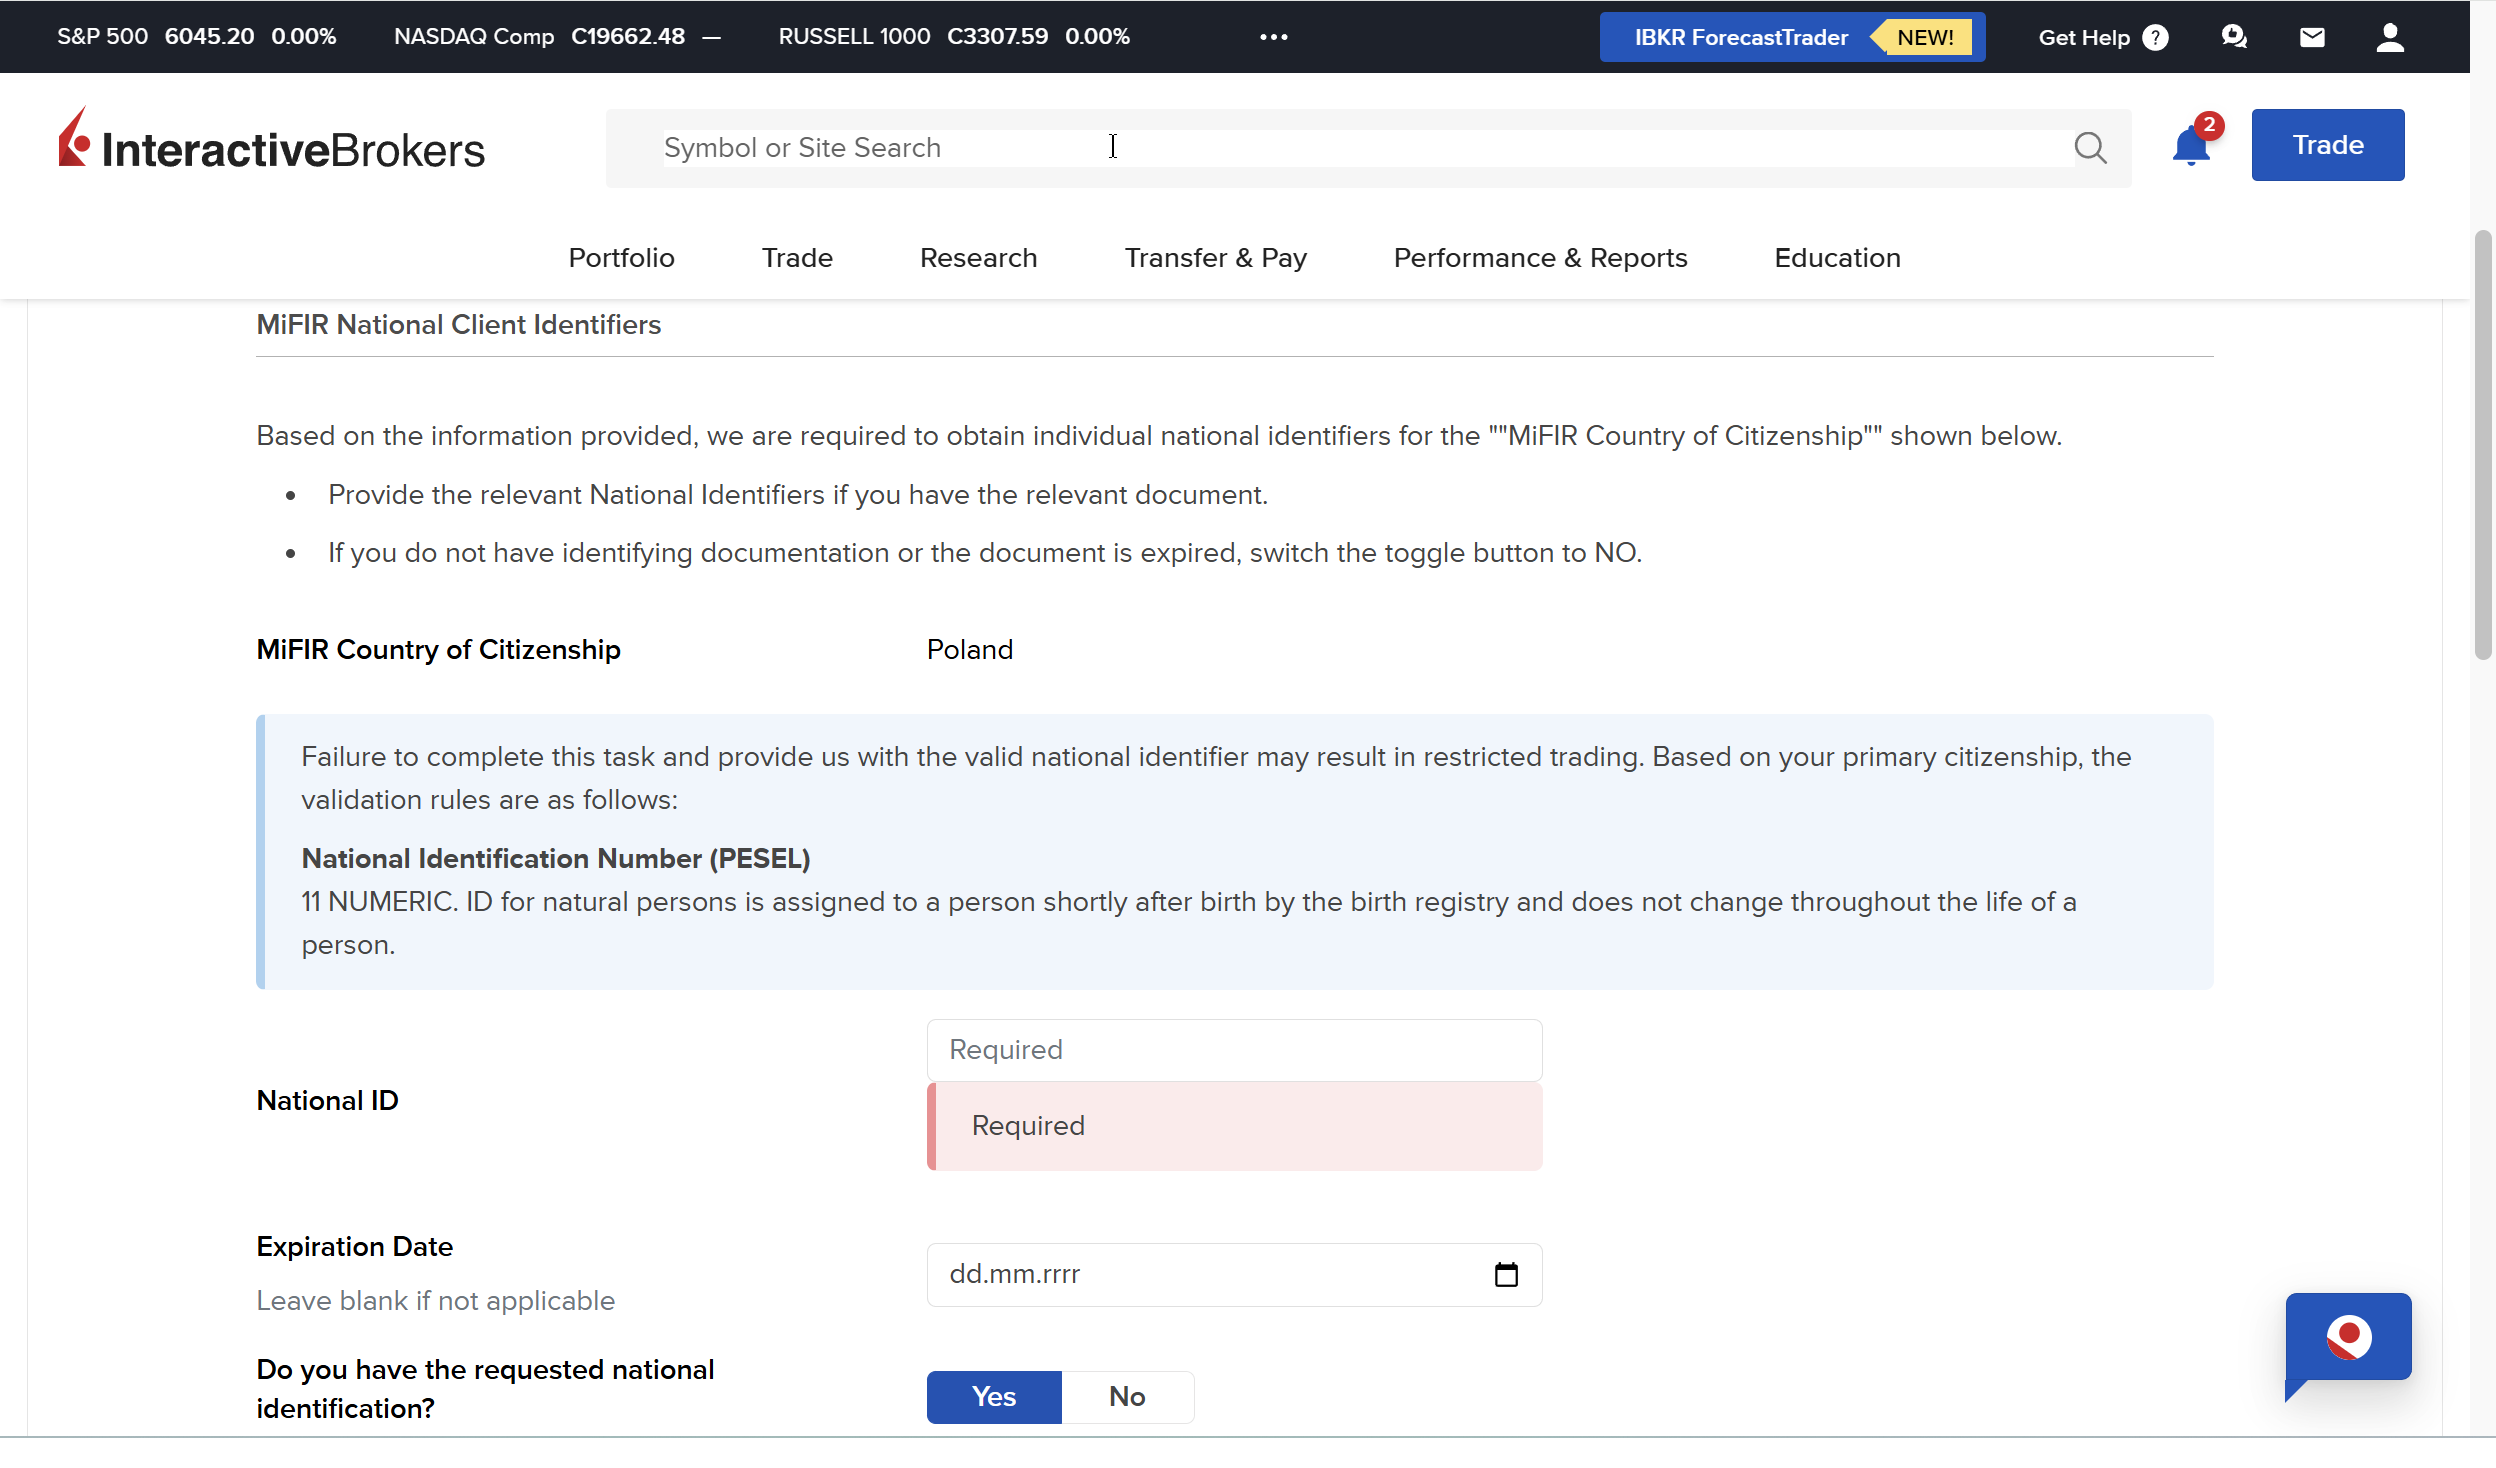The width and height of the screenshot is (2496, 1468).
Task: Open the chat support icon in header
Action: (x=2234, y=37)
